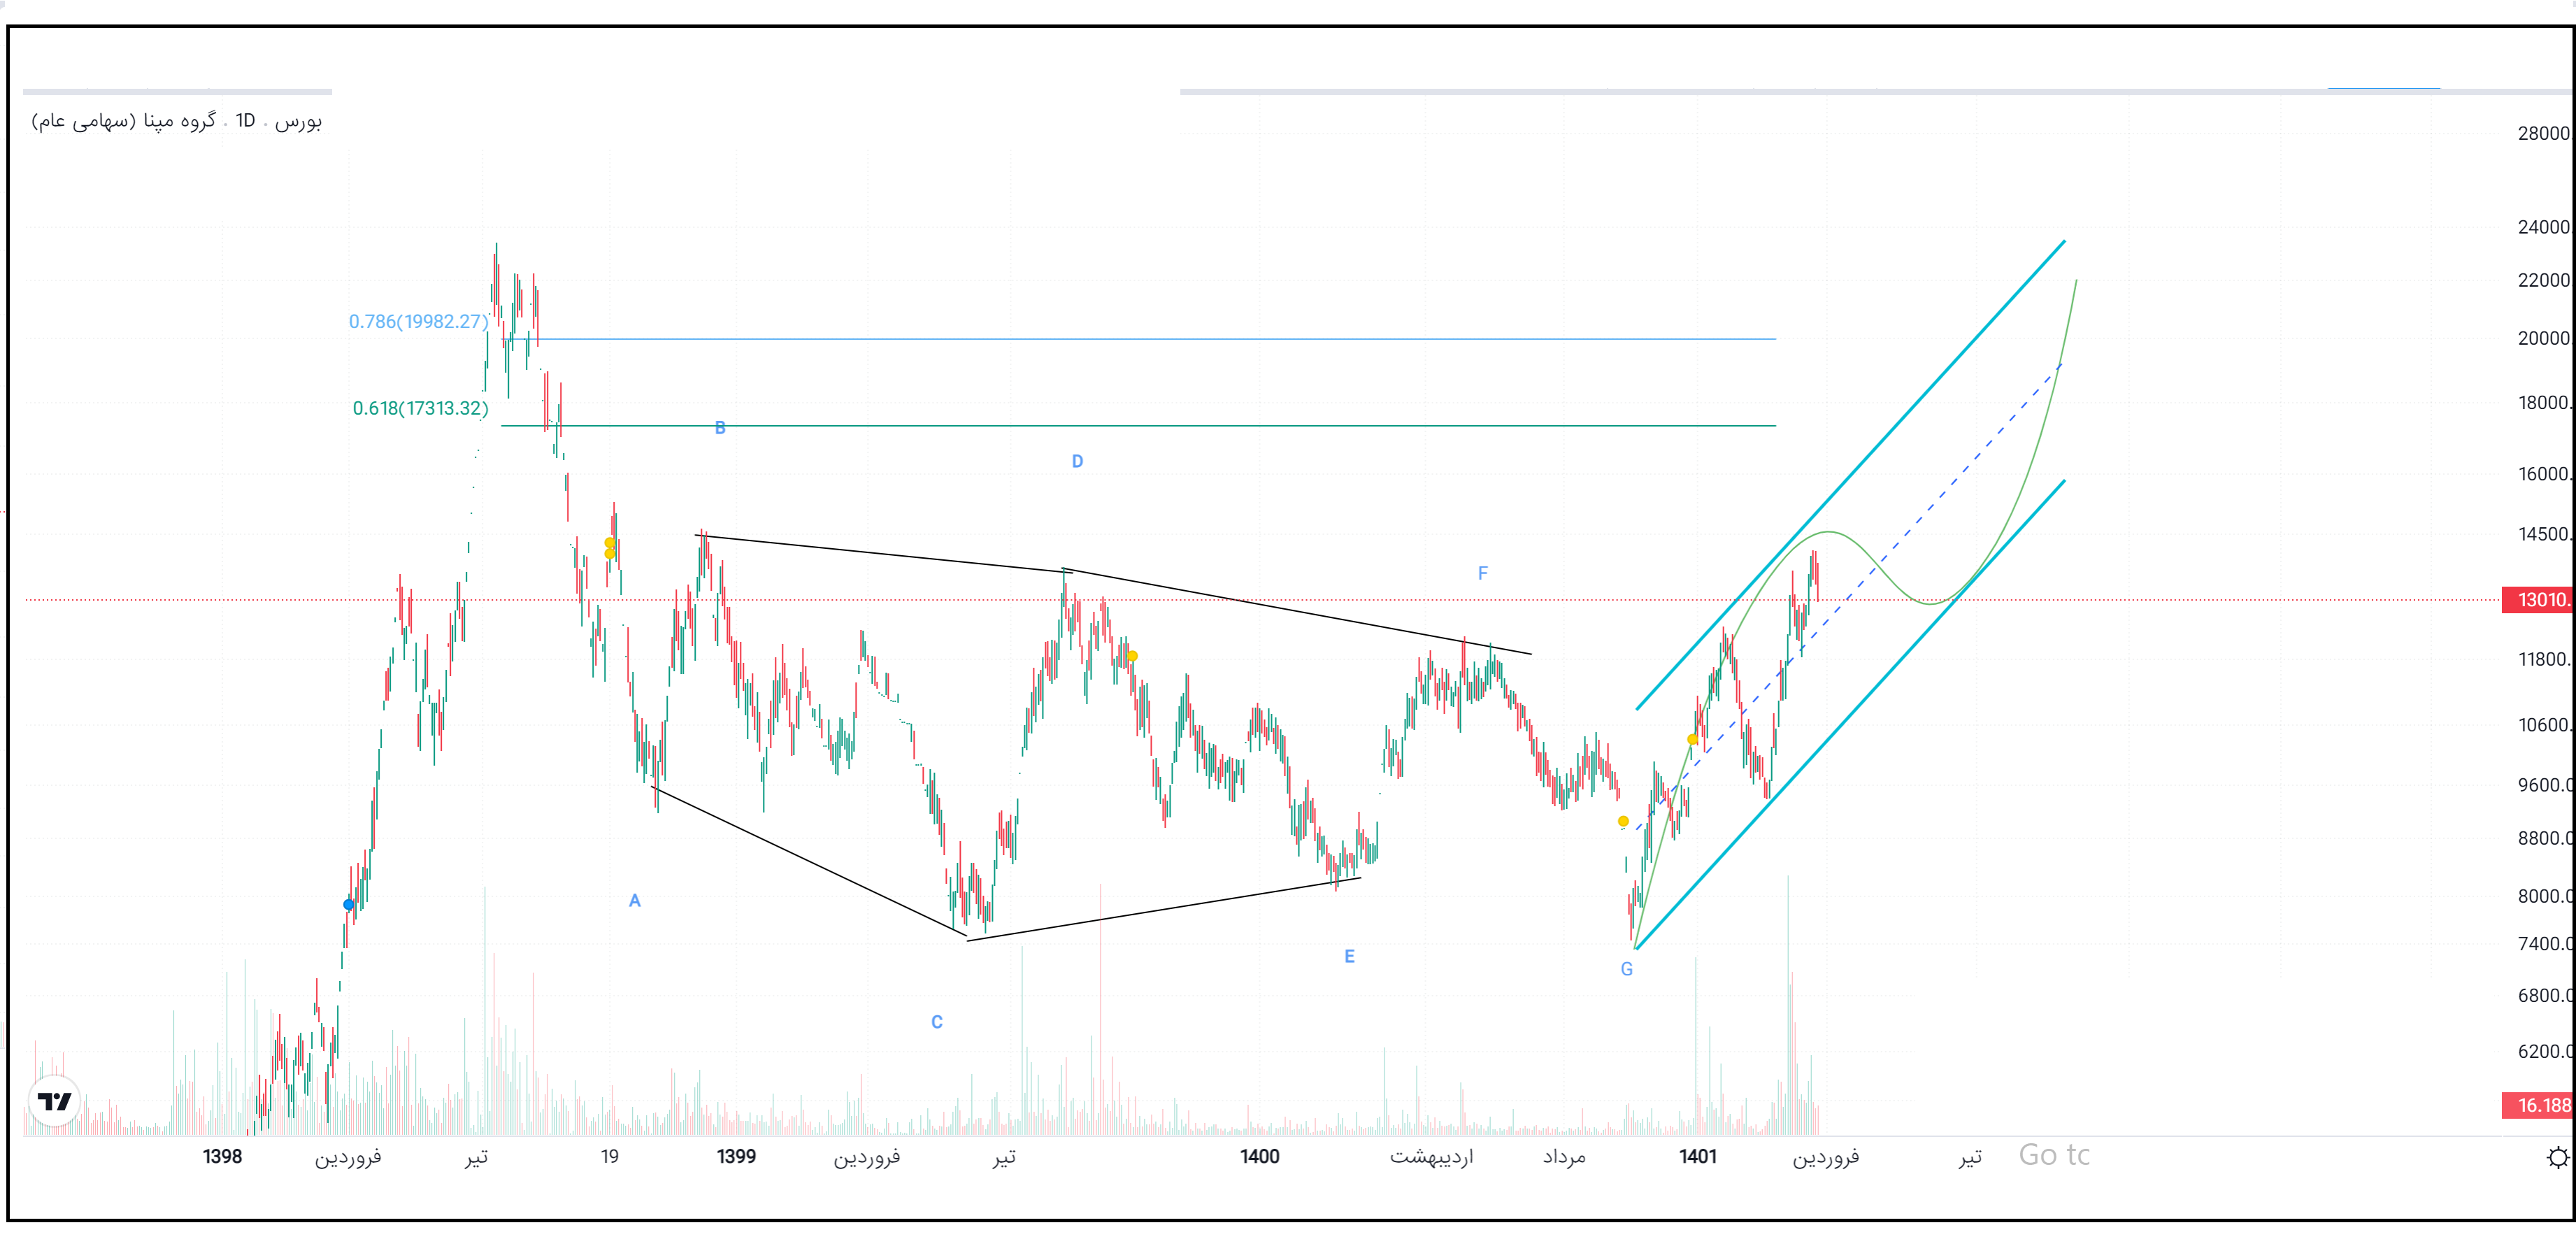The height and width of the screenshot is (1260, 2576).
Task: Select the 0.618(17313.32) Fibonacci label
Action: point(420,408)
